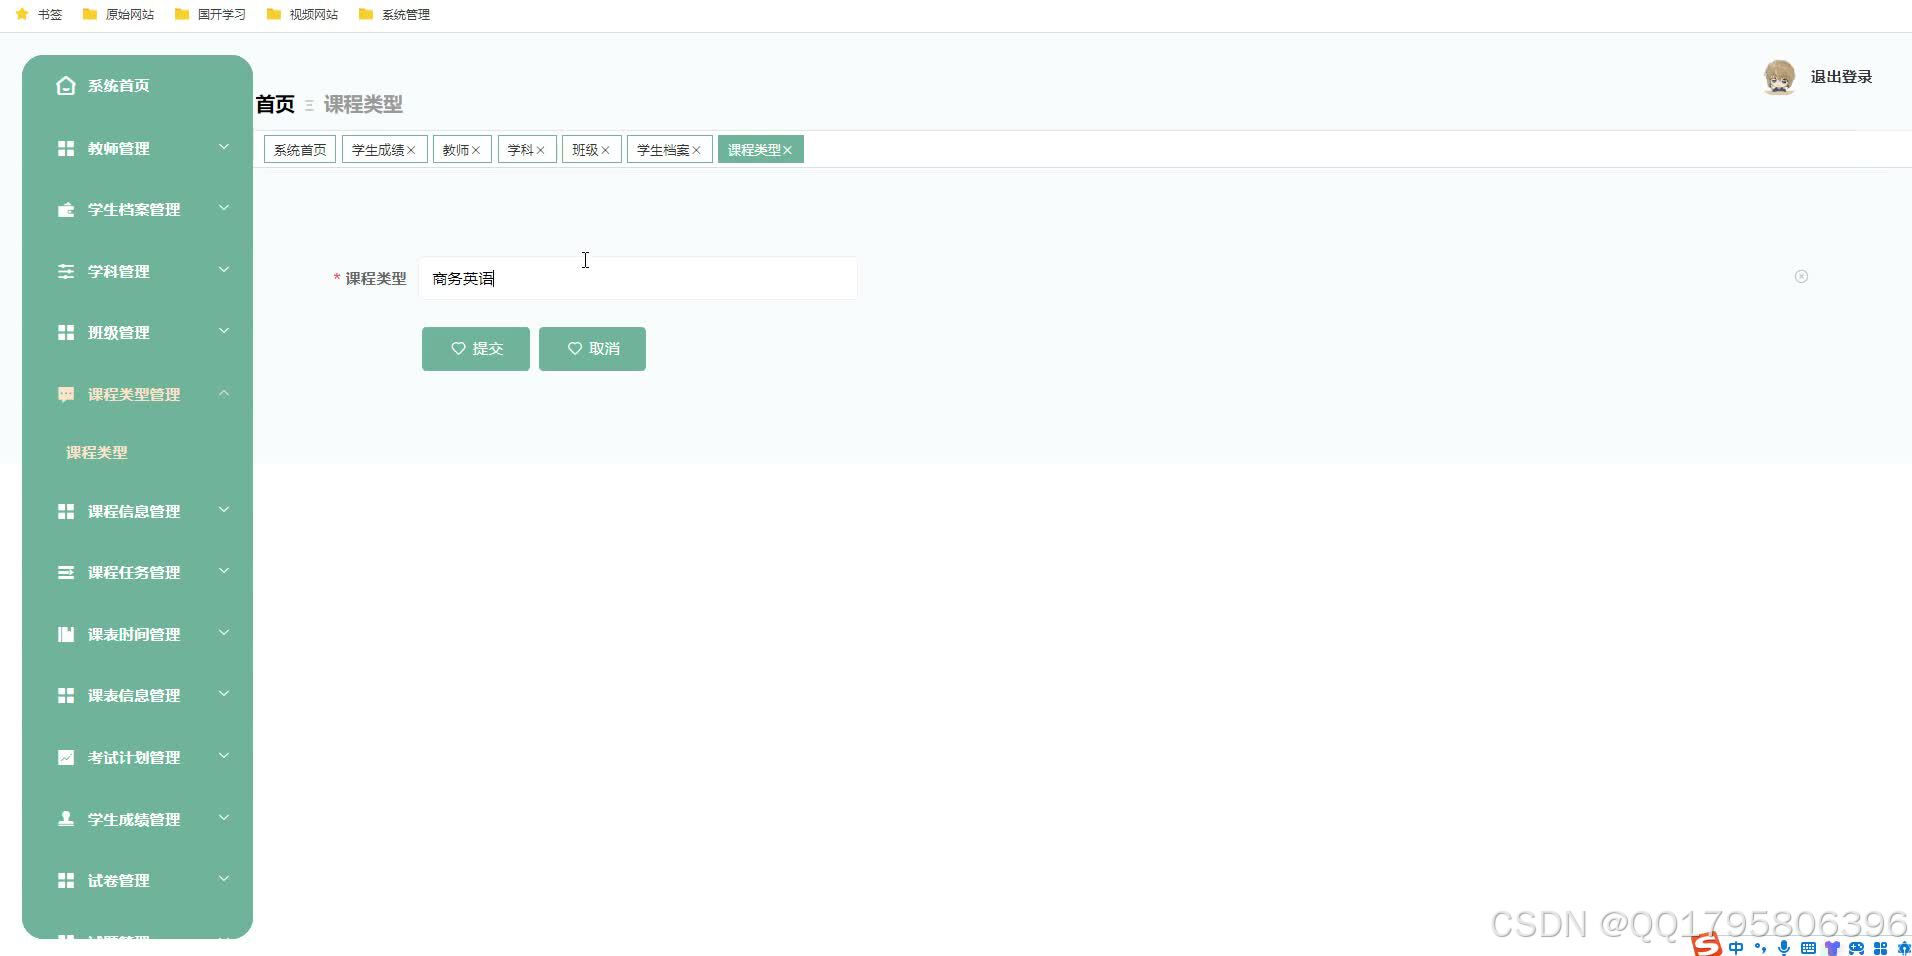1912x956 pixels.
Task: Click the keyboard icon in IME bar
Action: 1808,947
